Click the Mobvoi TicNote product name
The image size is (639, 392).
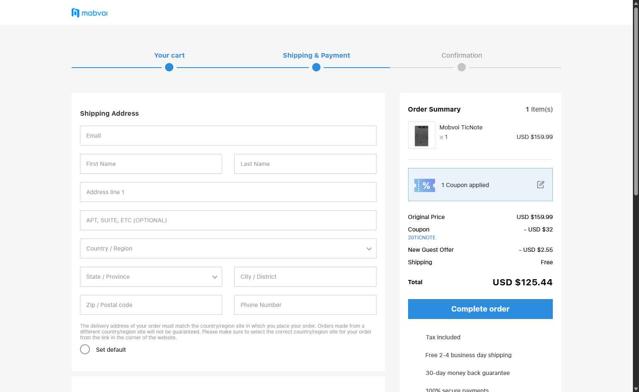[461, 127]
